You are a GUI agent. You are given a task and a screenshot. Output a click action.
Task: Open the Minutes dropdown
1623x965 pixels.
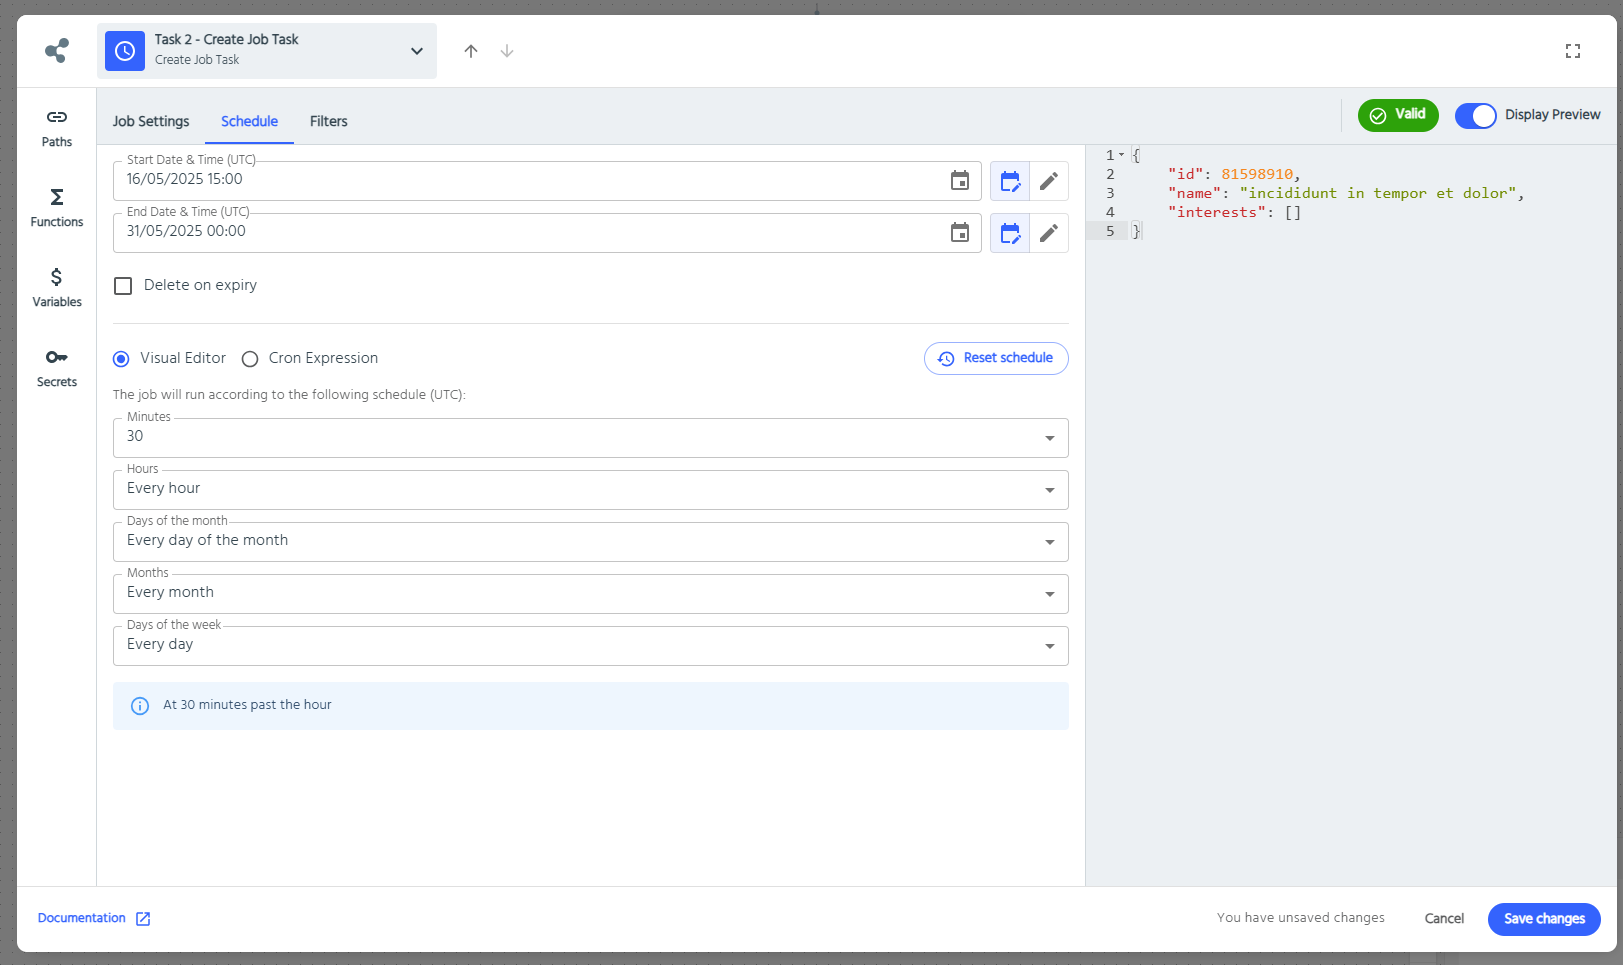tap(591, 438)
